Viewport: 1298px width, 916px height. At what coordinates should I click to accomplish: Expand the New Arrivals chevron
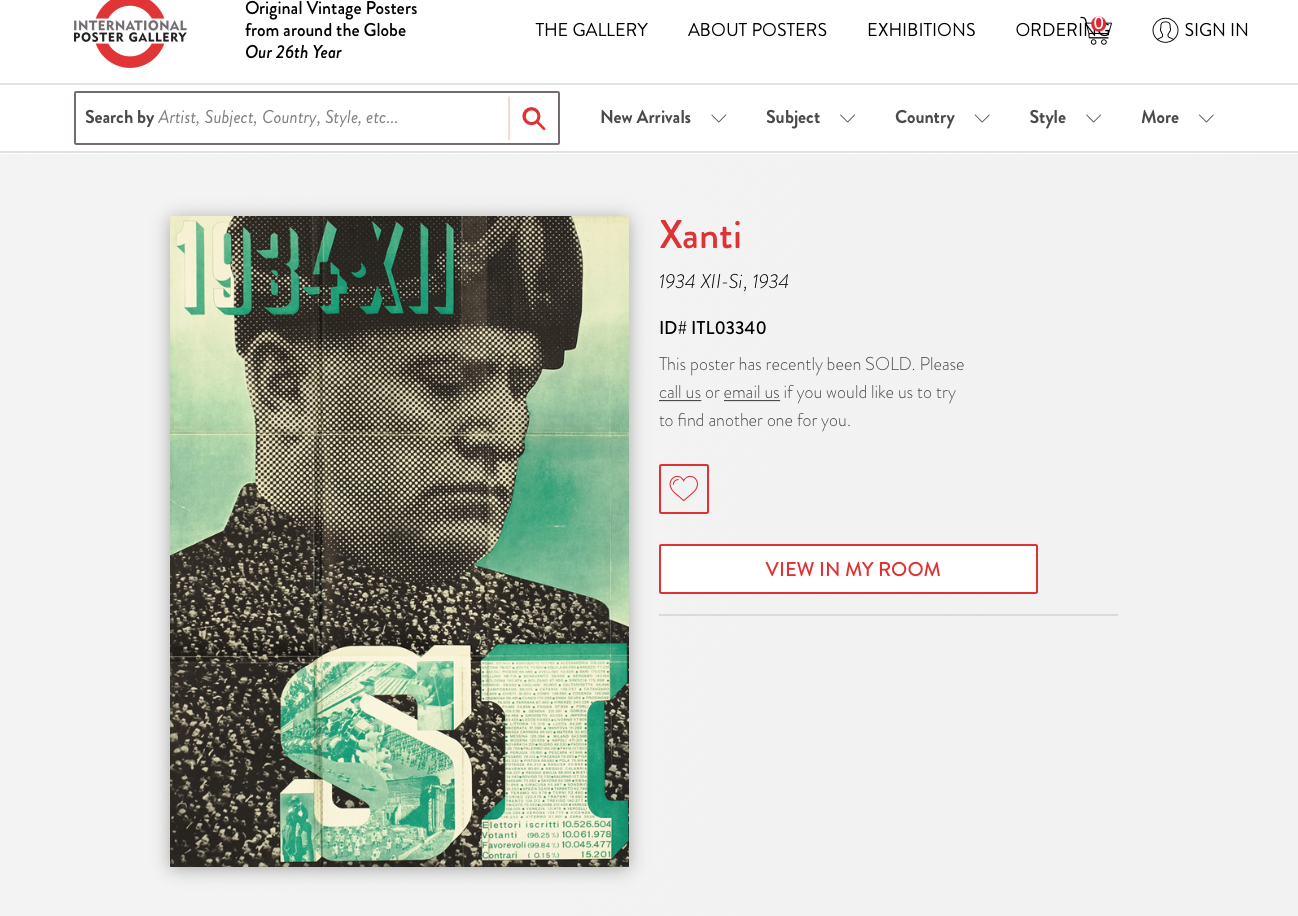click(719, 118)
